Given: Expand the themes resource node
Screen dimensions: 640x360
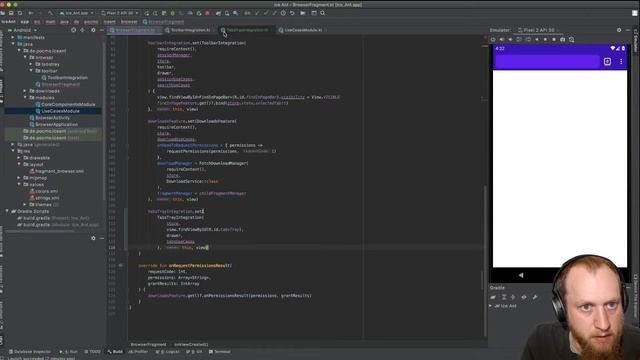Looking at the screenshot, I should 25,204.
